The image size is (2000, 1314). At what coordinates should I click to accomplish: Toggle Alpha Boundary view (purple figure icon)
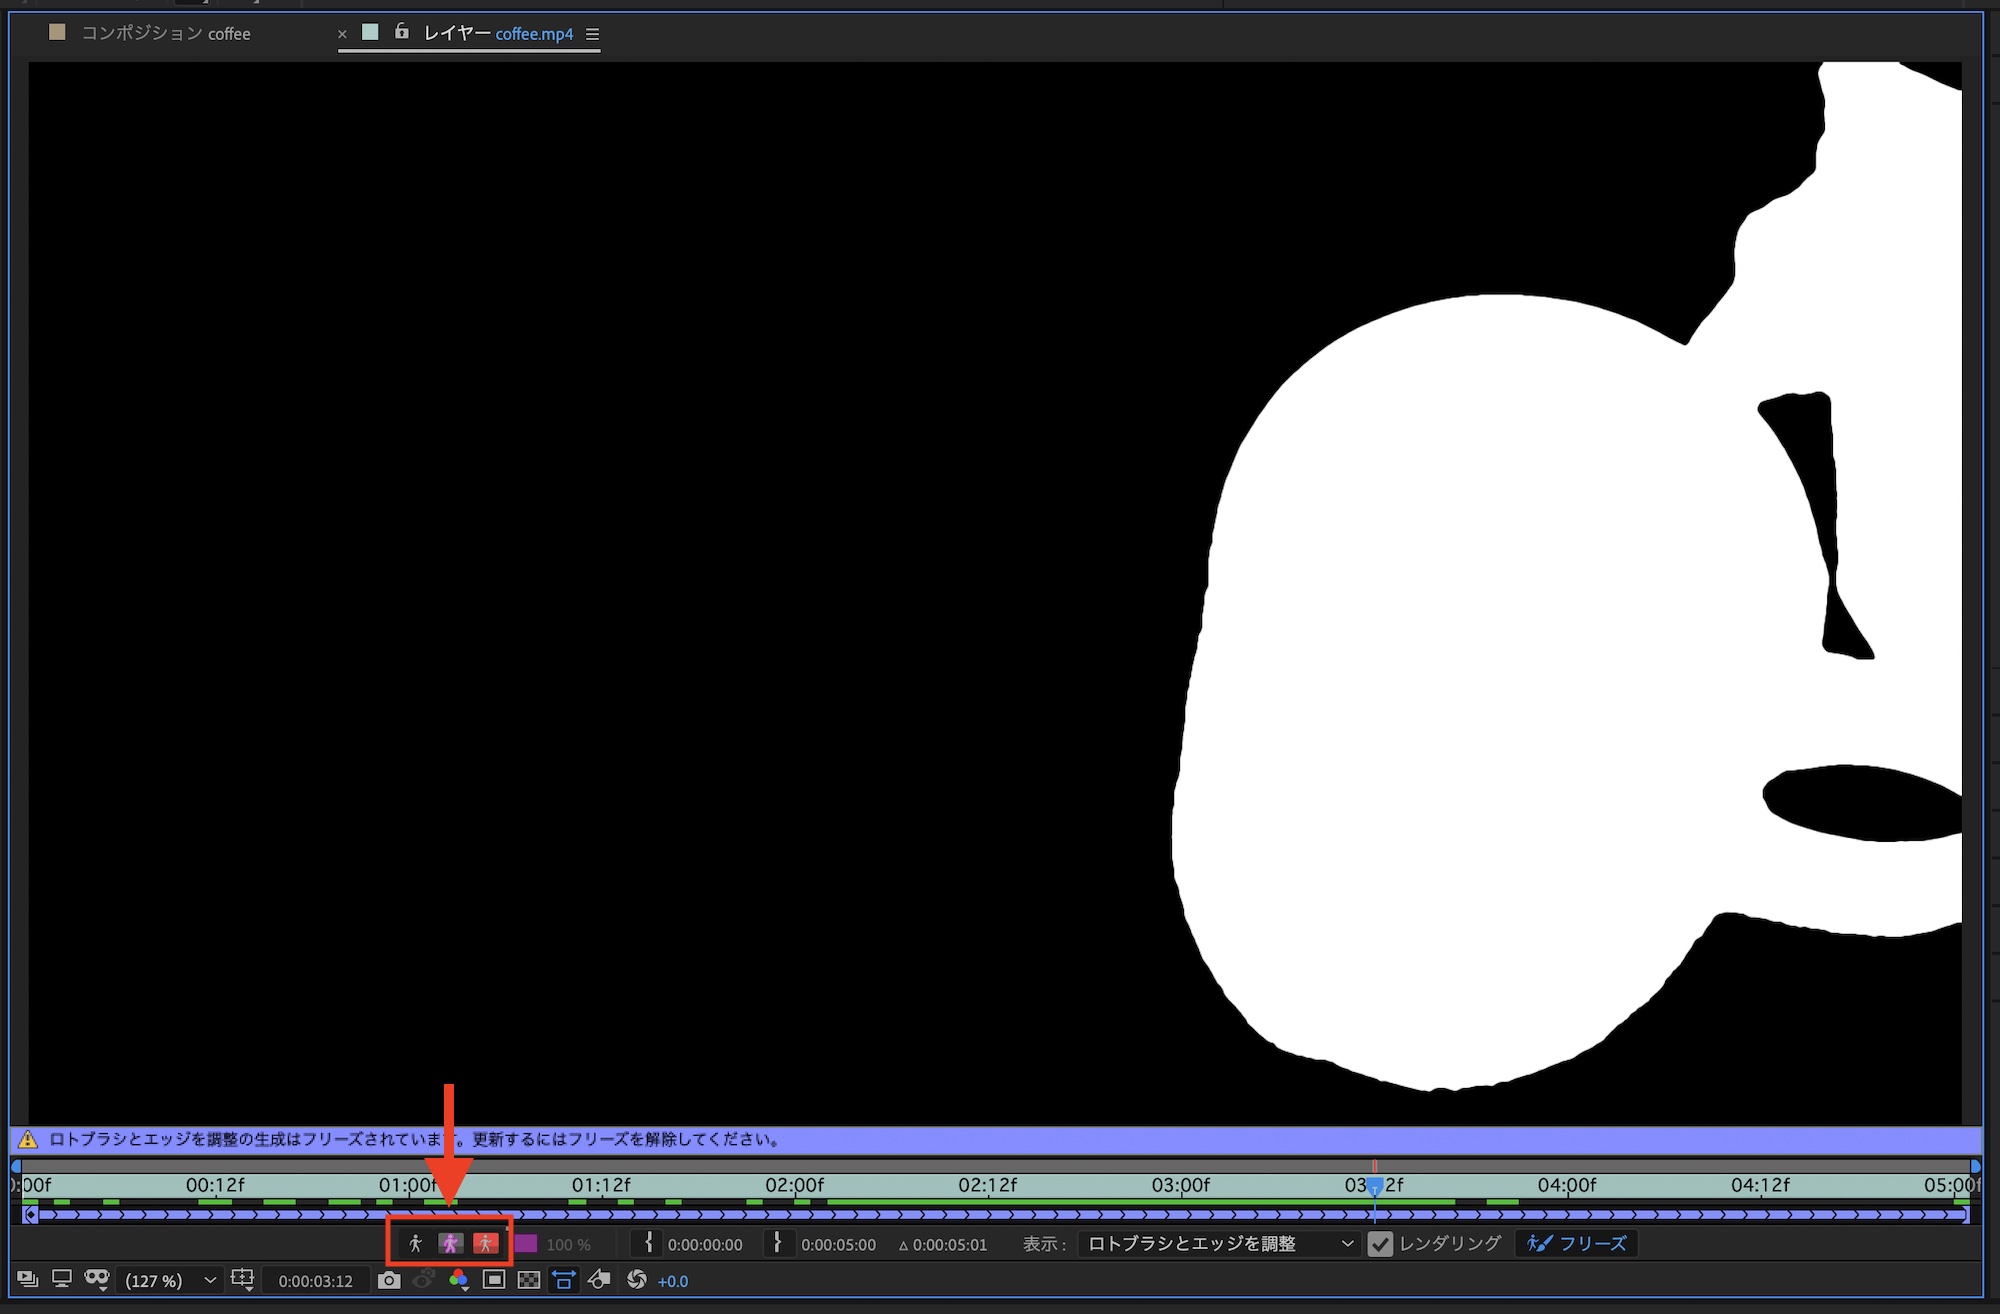[450, 1243]
